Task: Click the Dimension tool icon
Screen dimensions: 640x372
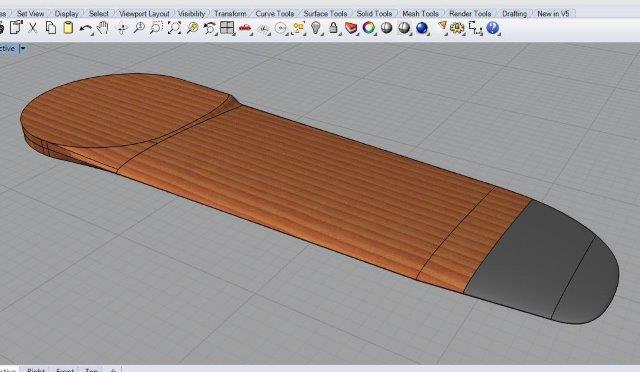Action: [x=475, y=28]
